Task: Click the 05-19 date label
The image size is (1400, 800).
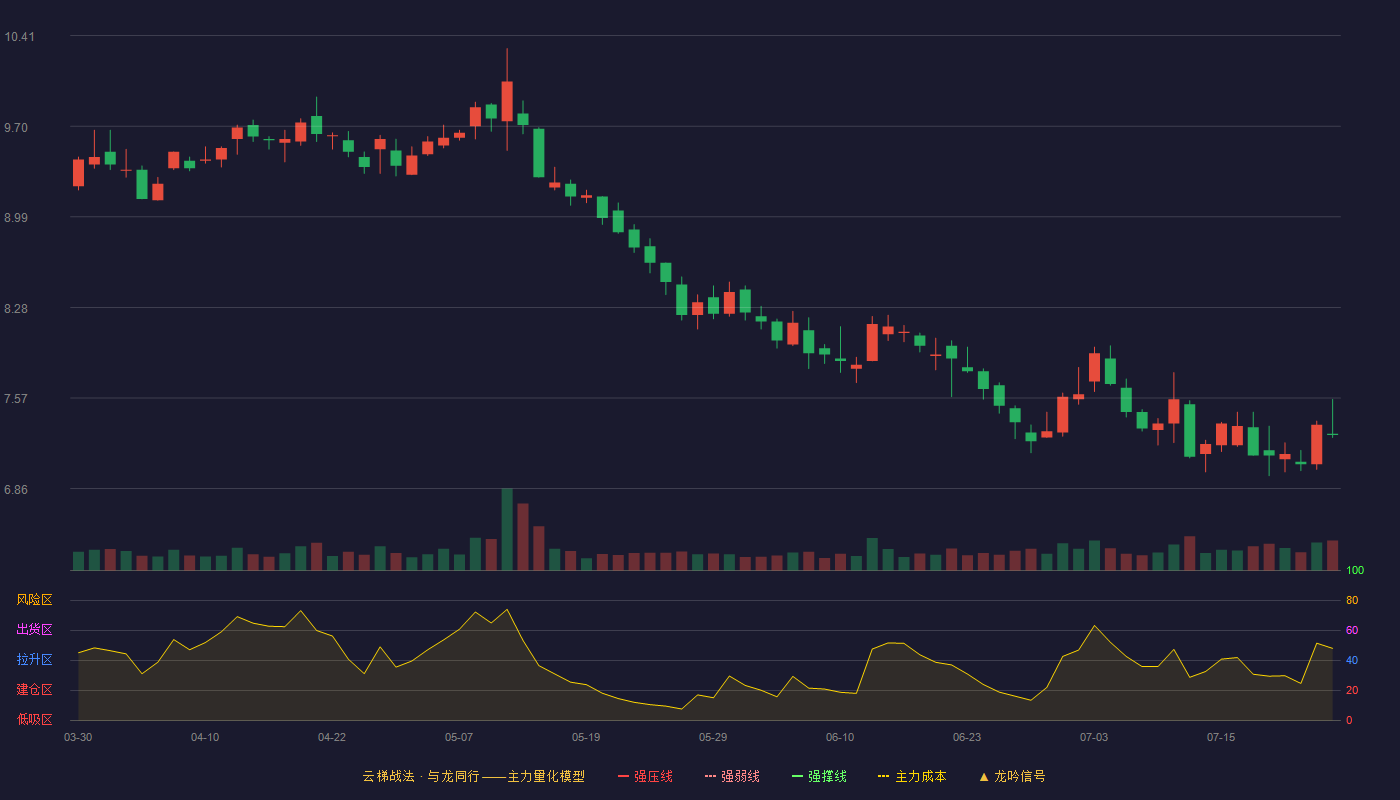Action: (586, 737)
